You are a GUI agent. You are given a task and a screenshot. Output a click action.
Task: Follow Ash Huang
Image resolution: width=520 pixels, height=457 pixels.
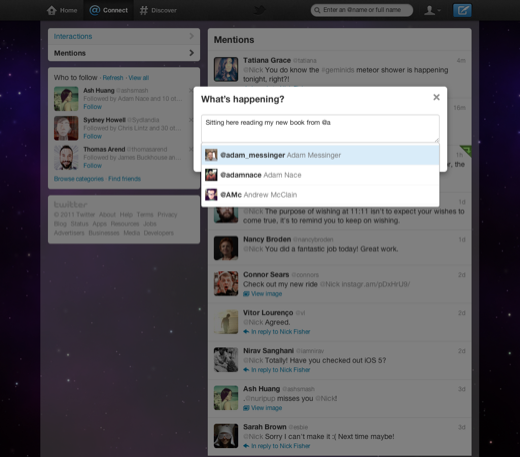[x=92, y=107]
